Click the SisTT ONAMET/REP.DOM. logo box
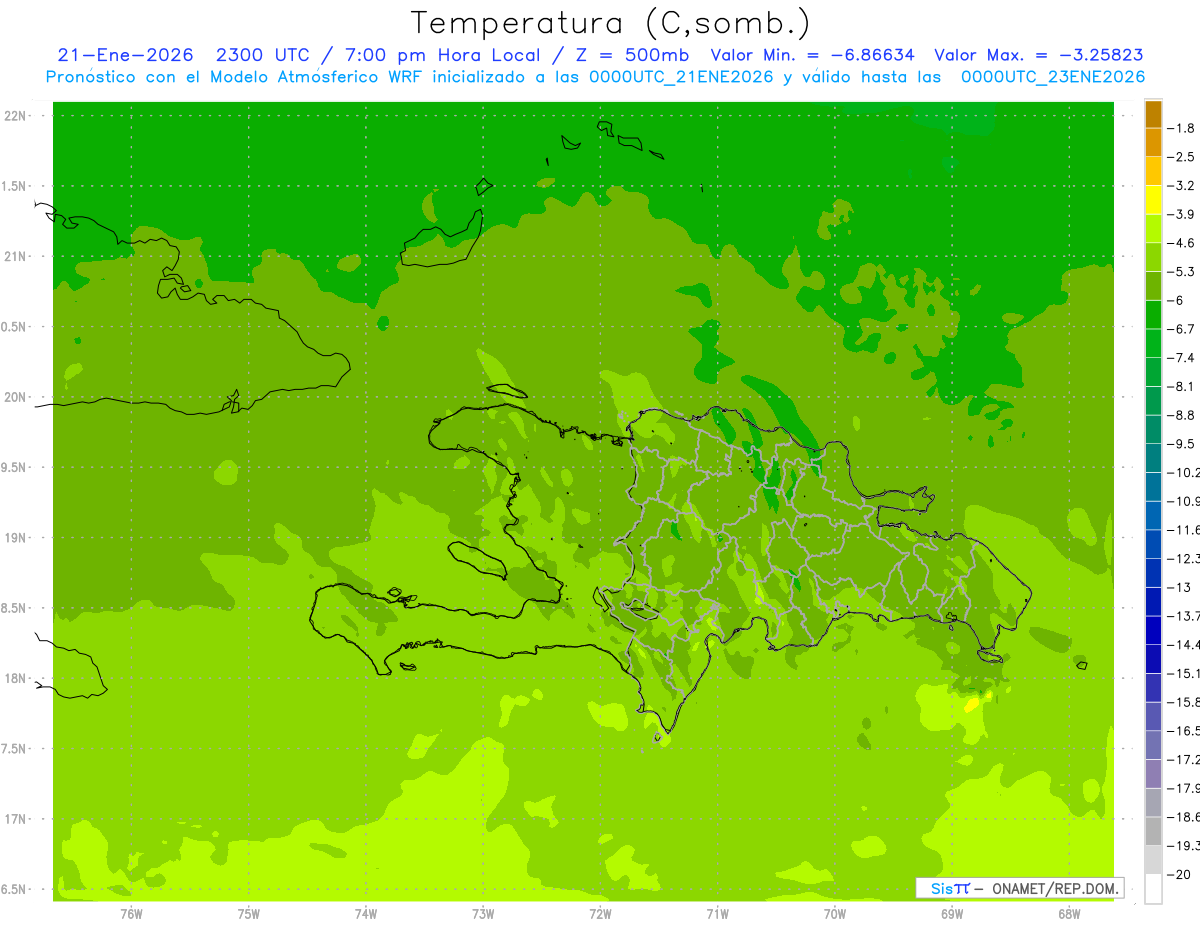Screen dimensions: 1200x927 [x=1019, y=888]
